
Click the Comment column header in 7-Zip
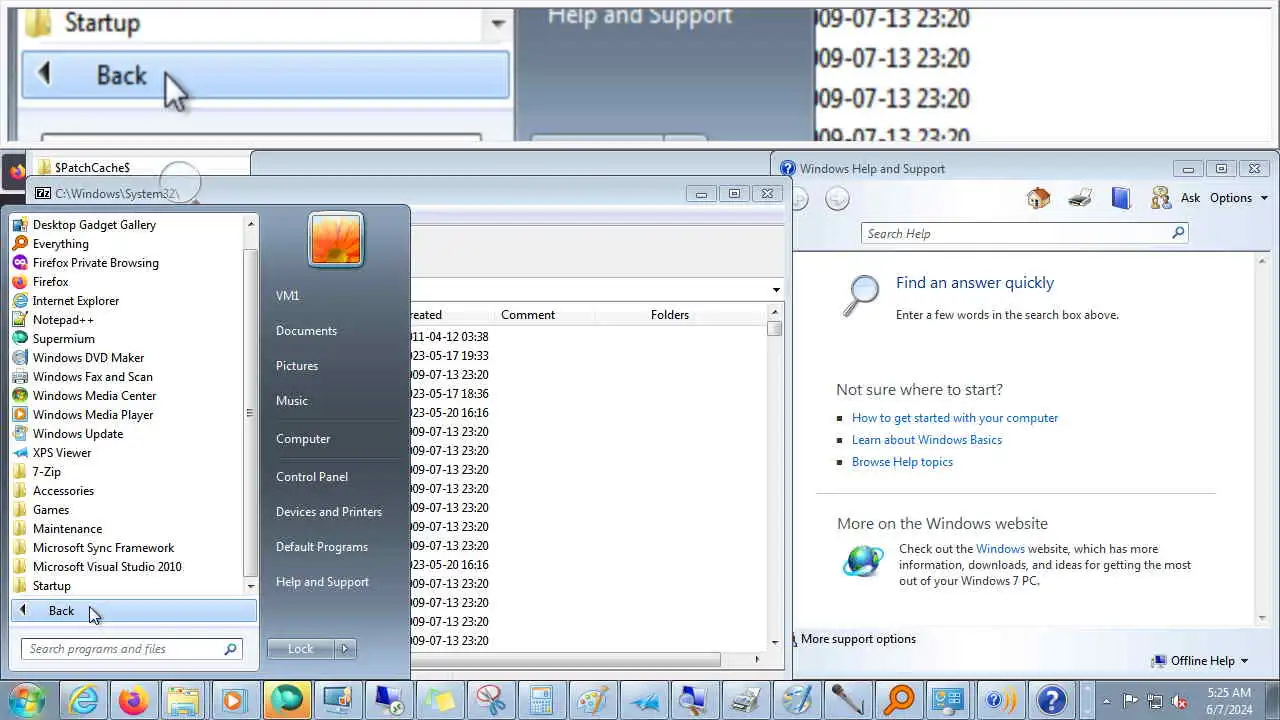click(x=528, y=315)
